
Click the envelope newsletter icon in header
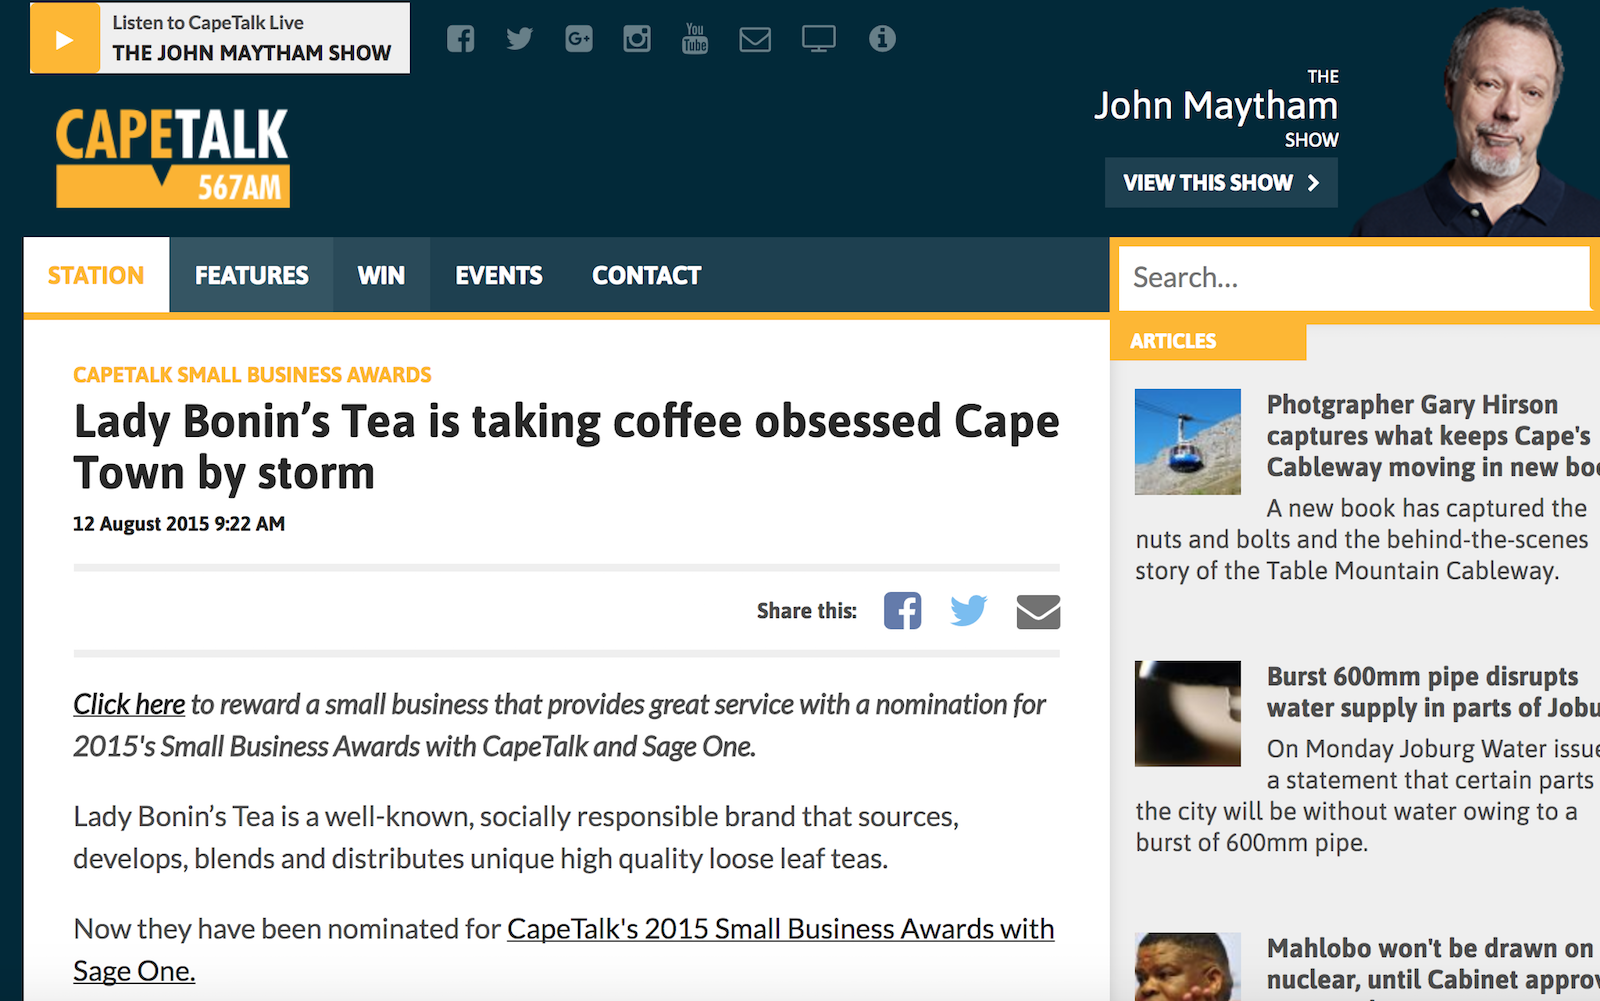[755, 39]
